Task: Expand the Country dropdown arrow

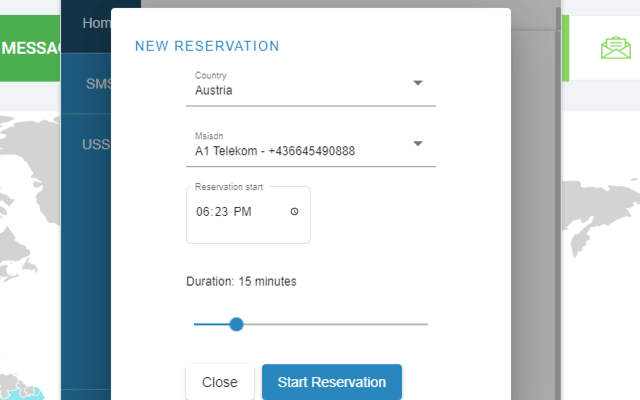Action: [418, 83]
